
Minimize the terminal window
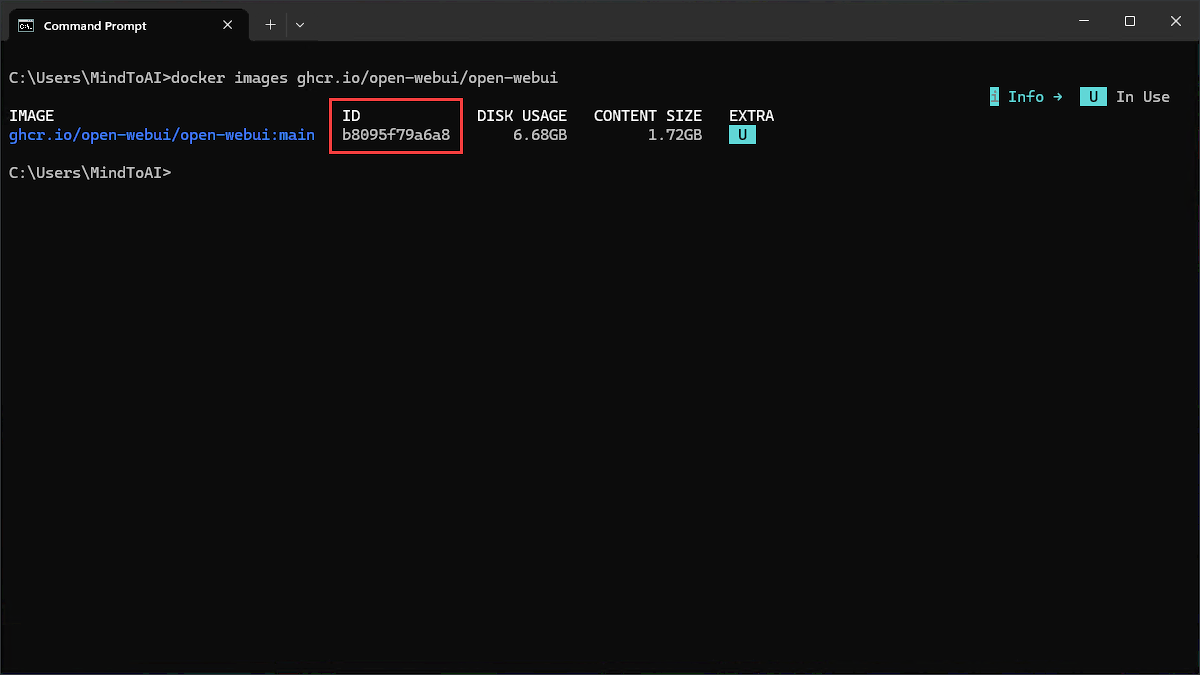point(1084,21)
